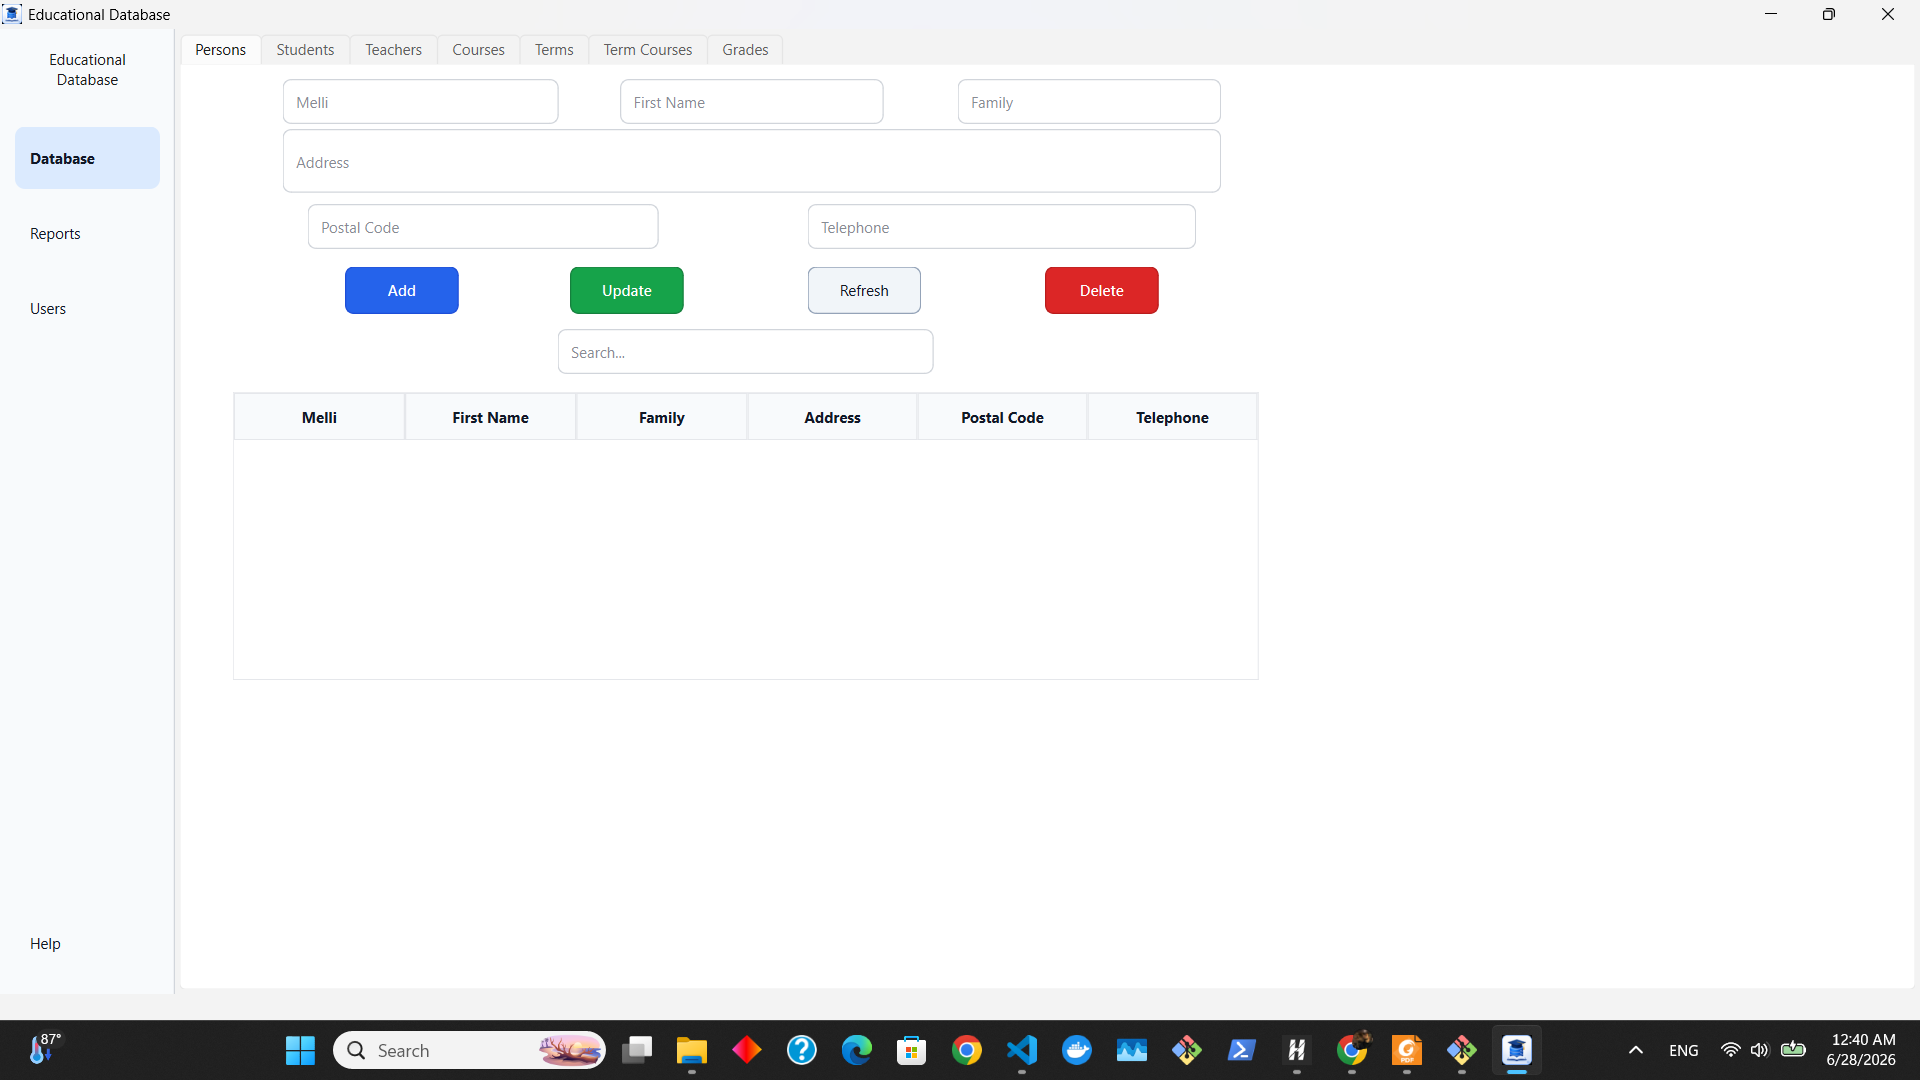Open Task View from the taskbar
This screenshot has width=1920, height=1080.
637,1050
